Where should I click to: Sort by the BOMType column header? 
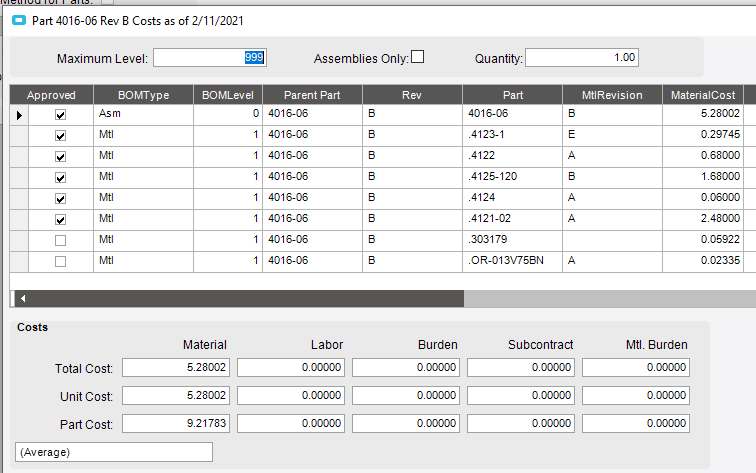144,95
